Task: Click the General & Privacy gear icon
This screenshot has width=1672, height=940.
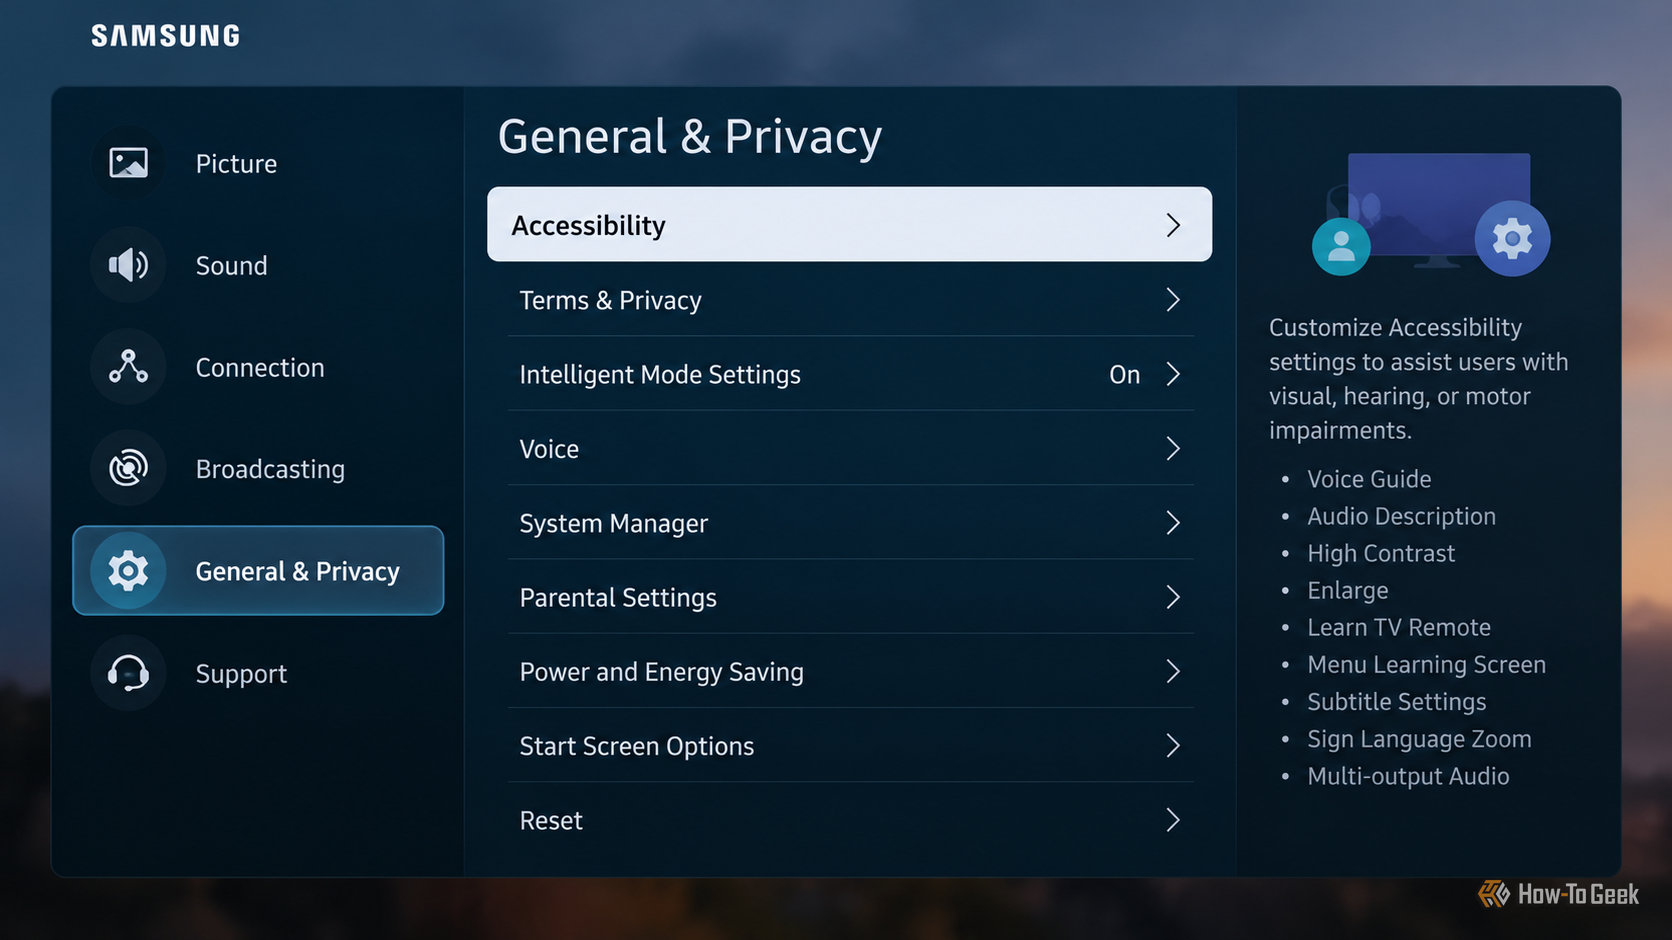Action: point(128,571)
